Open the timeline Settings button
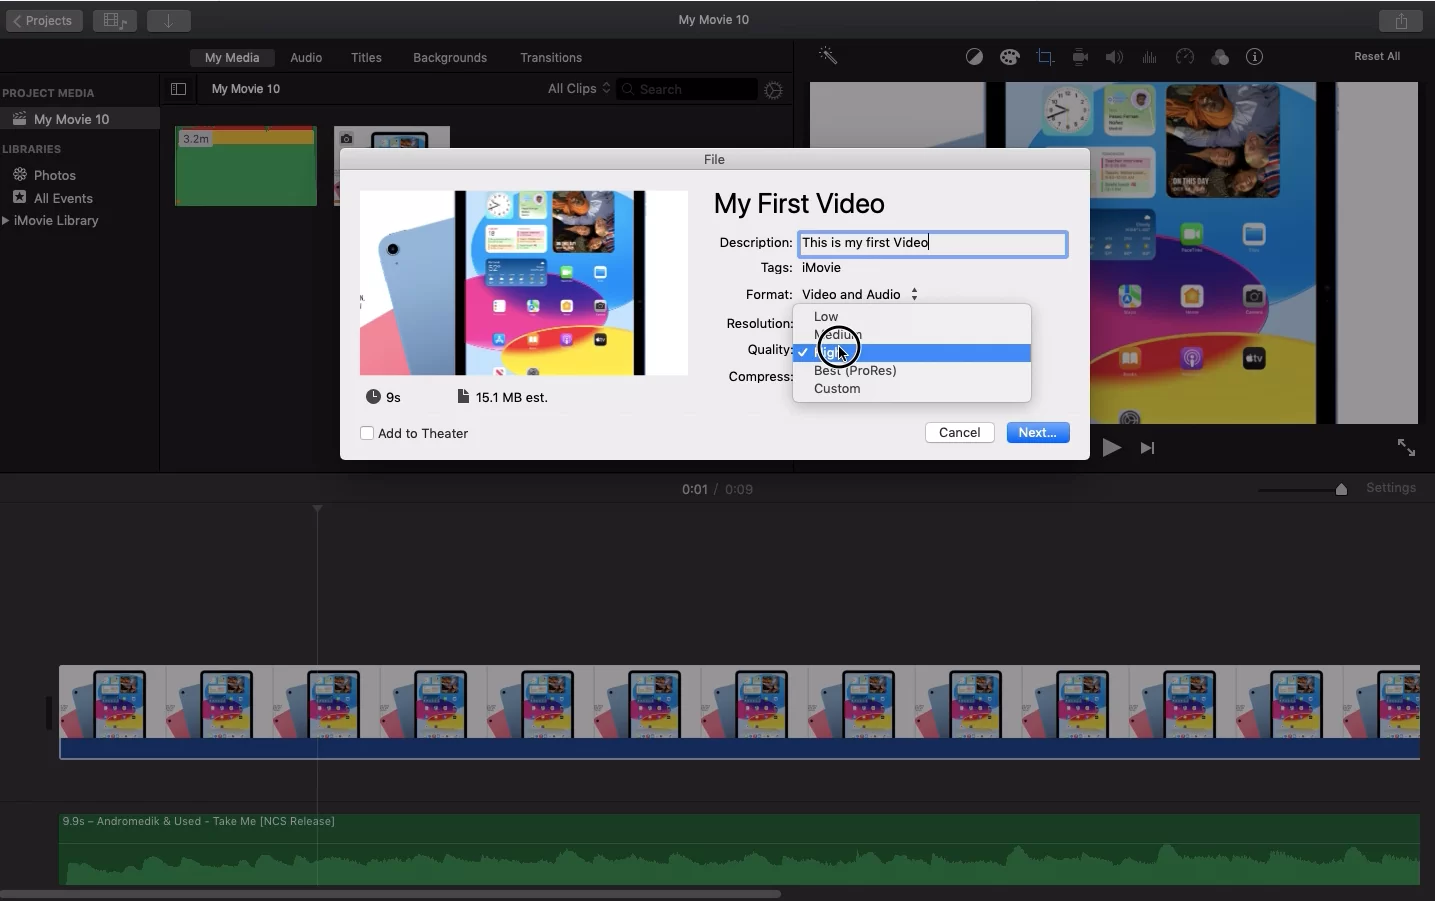This screenshot has width=1435, height=901. (1391, 487)
